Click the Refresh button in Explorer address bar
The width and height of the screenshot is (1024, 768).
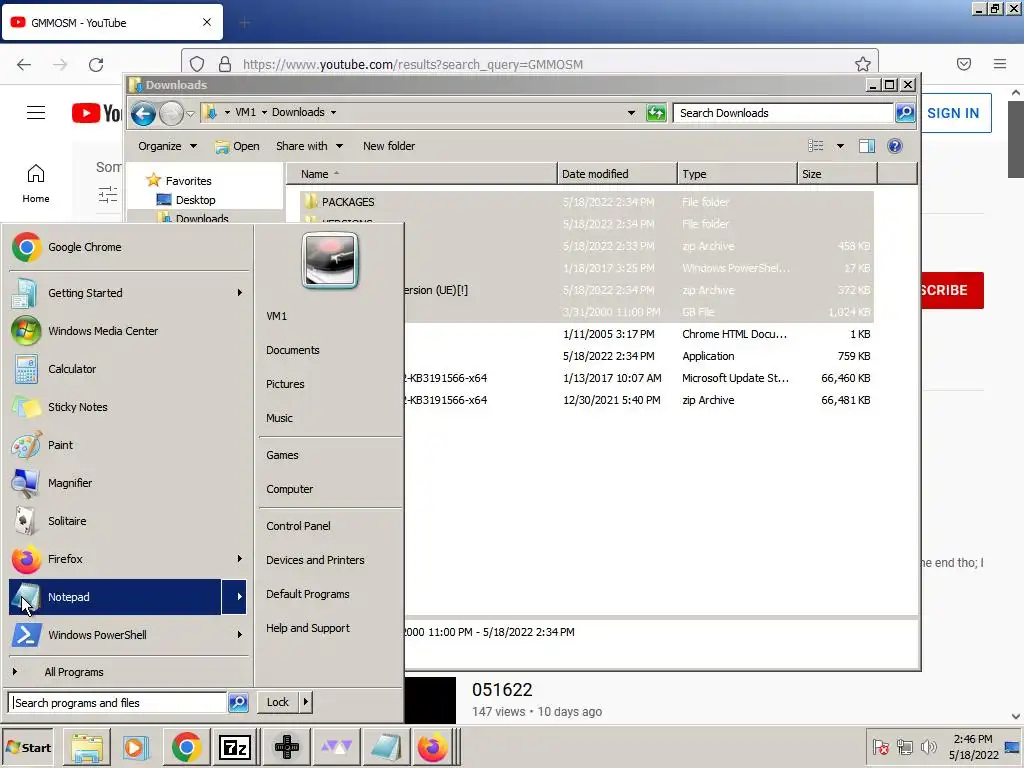pyautogui.click(x=656, y=113)
